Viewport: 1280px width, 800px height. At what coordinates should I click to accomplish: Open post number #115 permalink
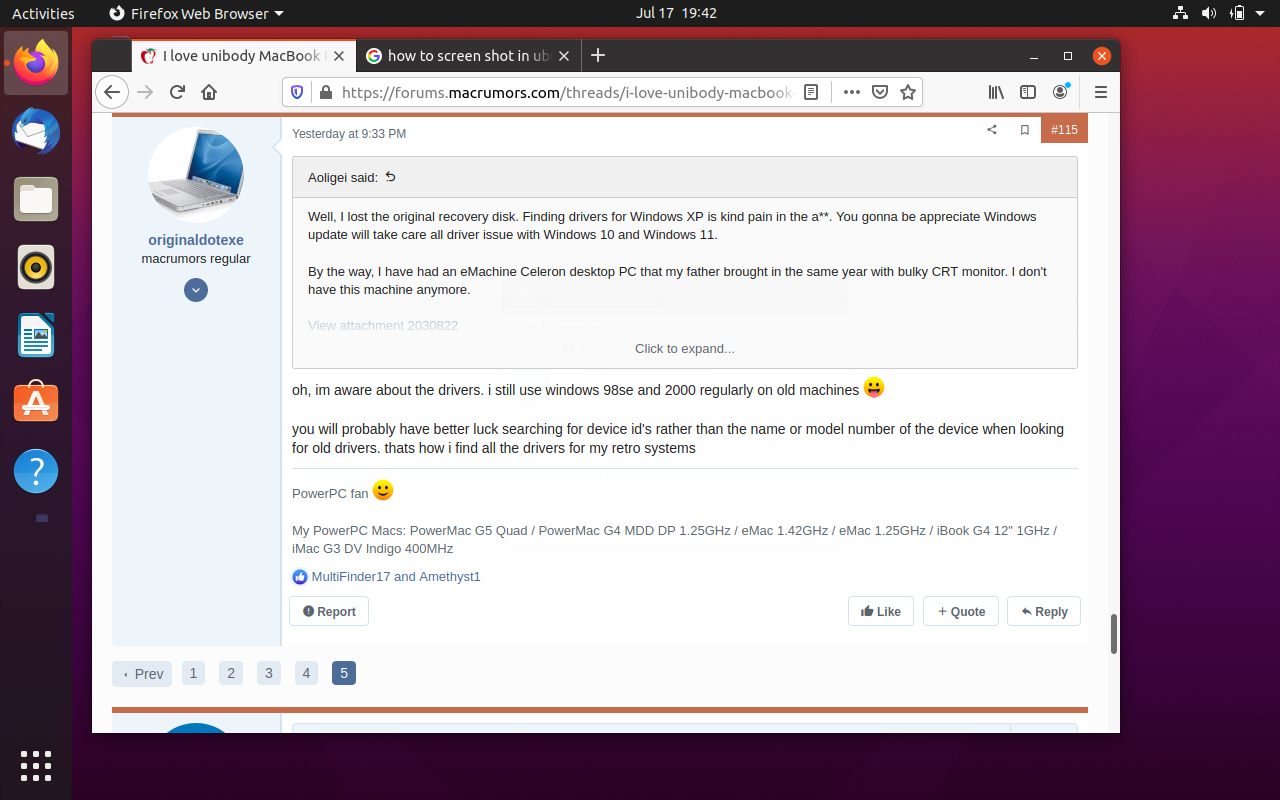(1064, 130)
